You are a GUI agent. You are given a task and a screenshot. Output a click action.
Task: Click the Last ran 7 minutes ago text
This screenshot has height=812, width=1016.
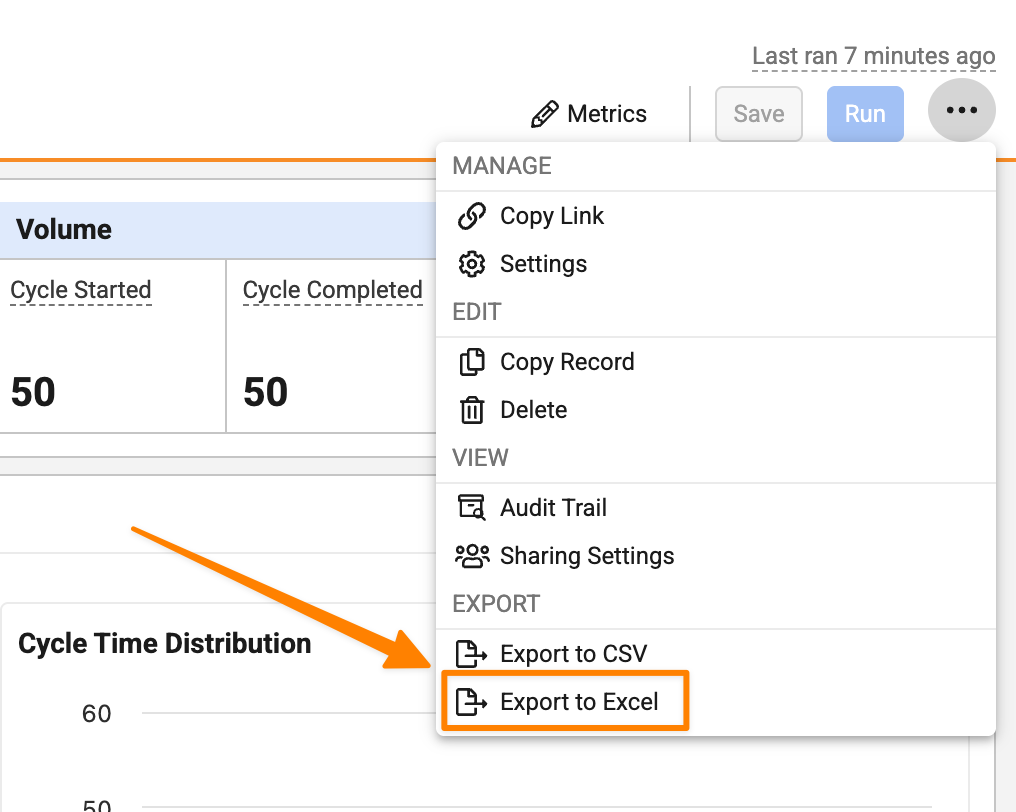coord(873,56)
